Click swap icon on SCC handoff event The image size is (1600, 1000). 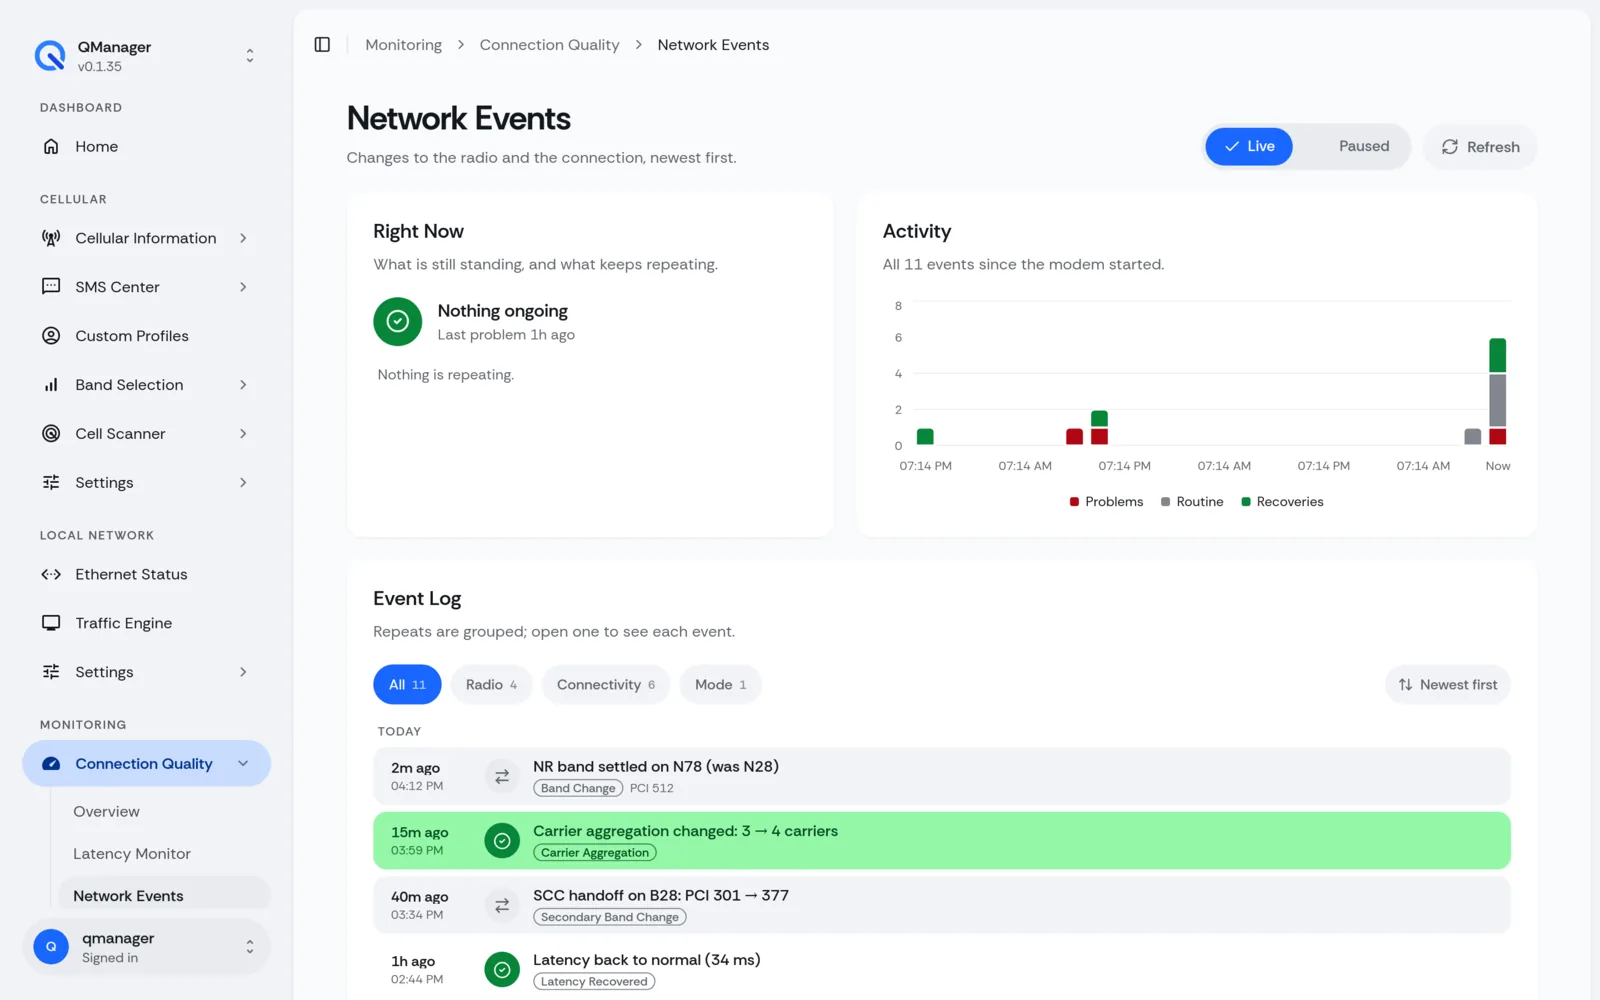click(502, 906)
